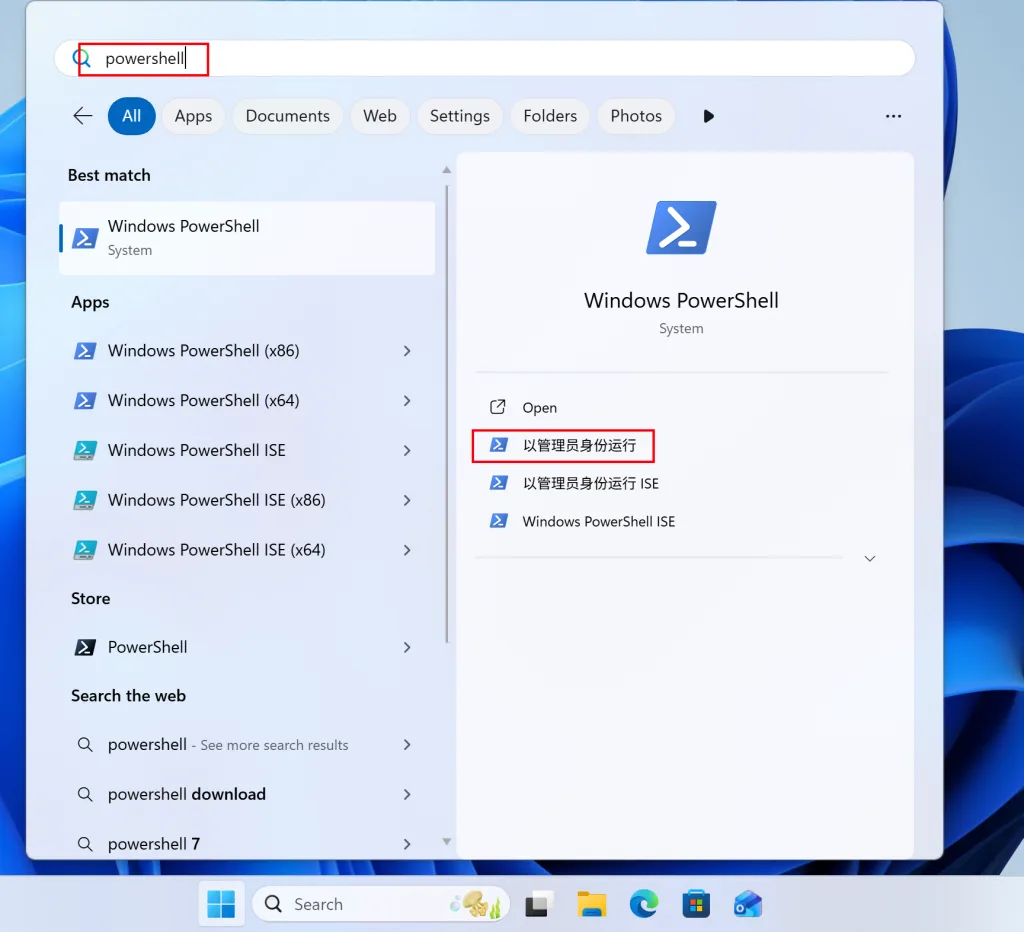Click 'powershell - See more search results'

pyautogui.click(x=228, y=744)
